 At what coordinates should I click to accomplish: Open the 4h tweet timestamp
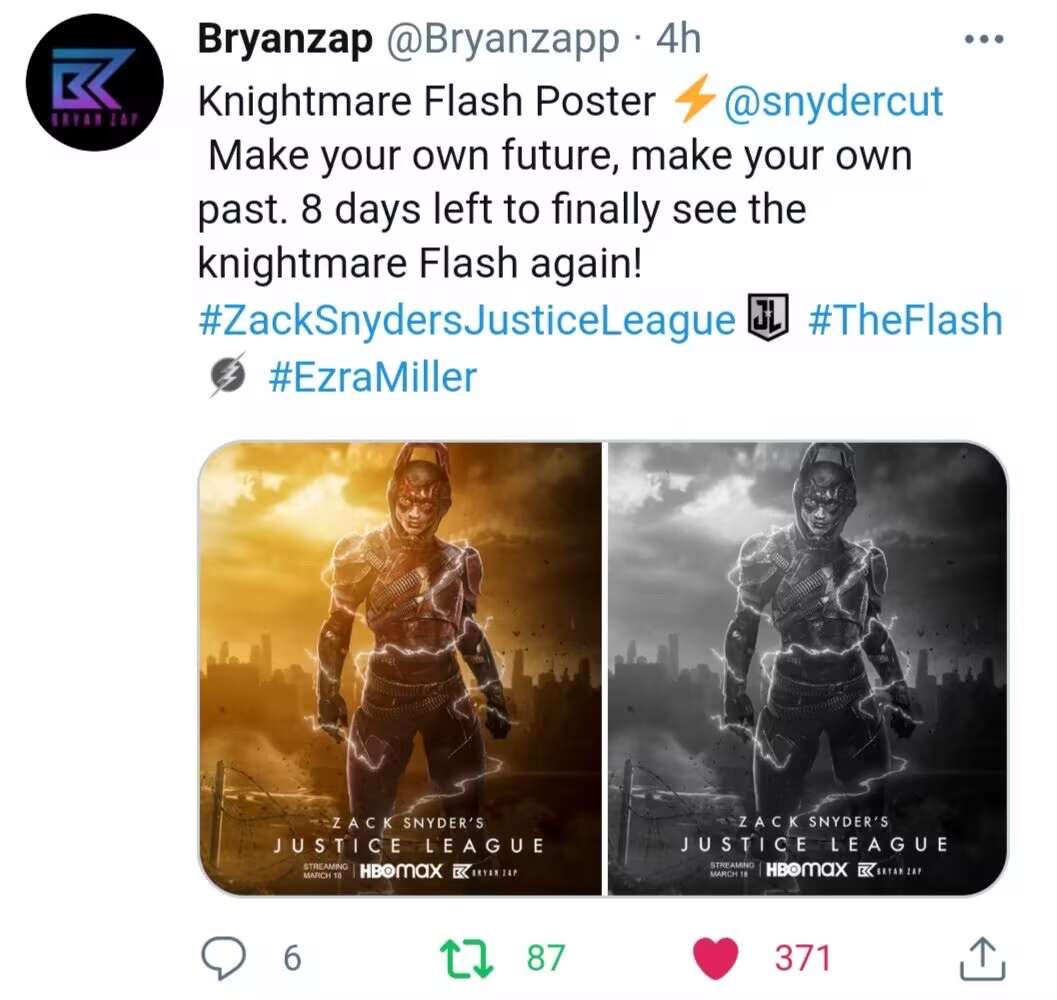pos(678,39)
